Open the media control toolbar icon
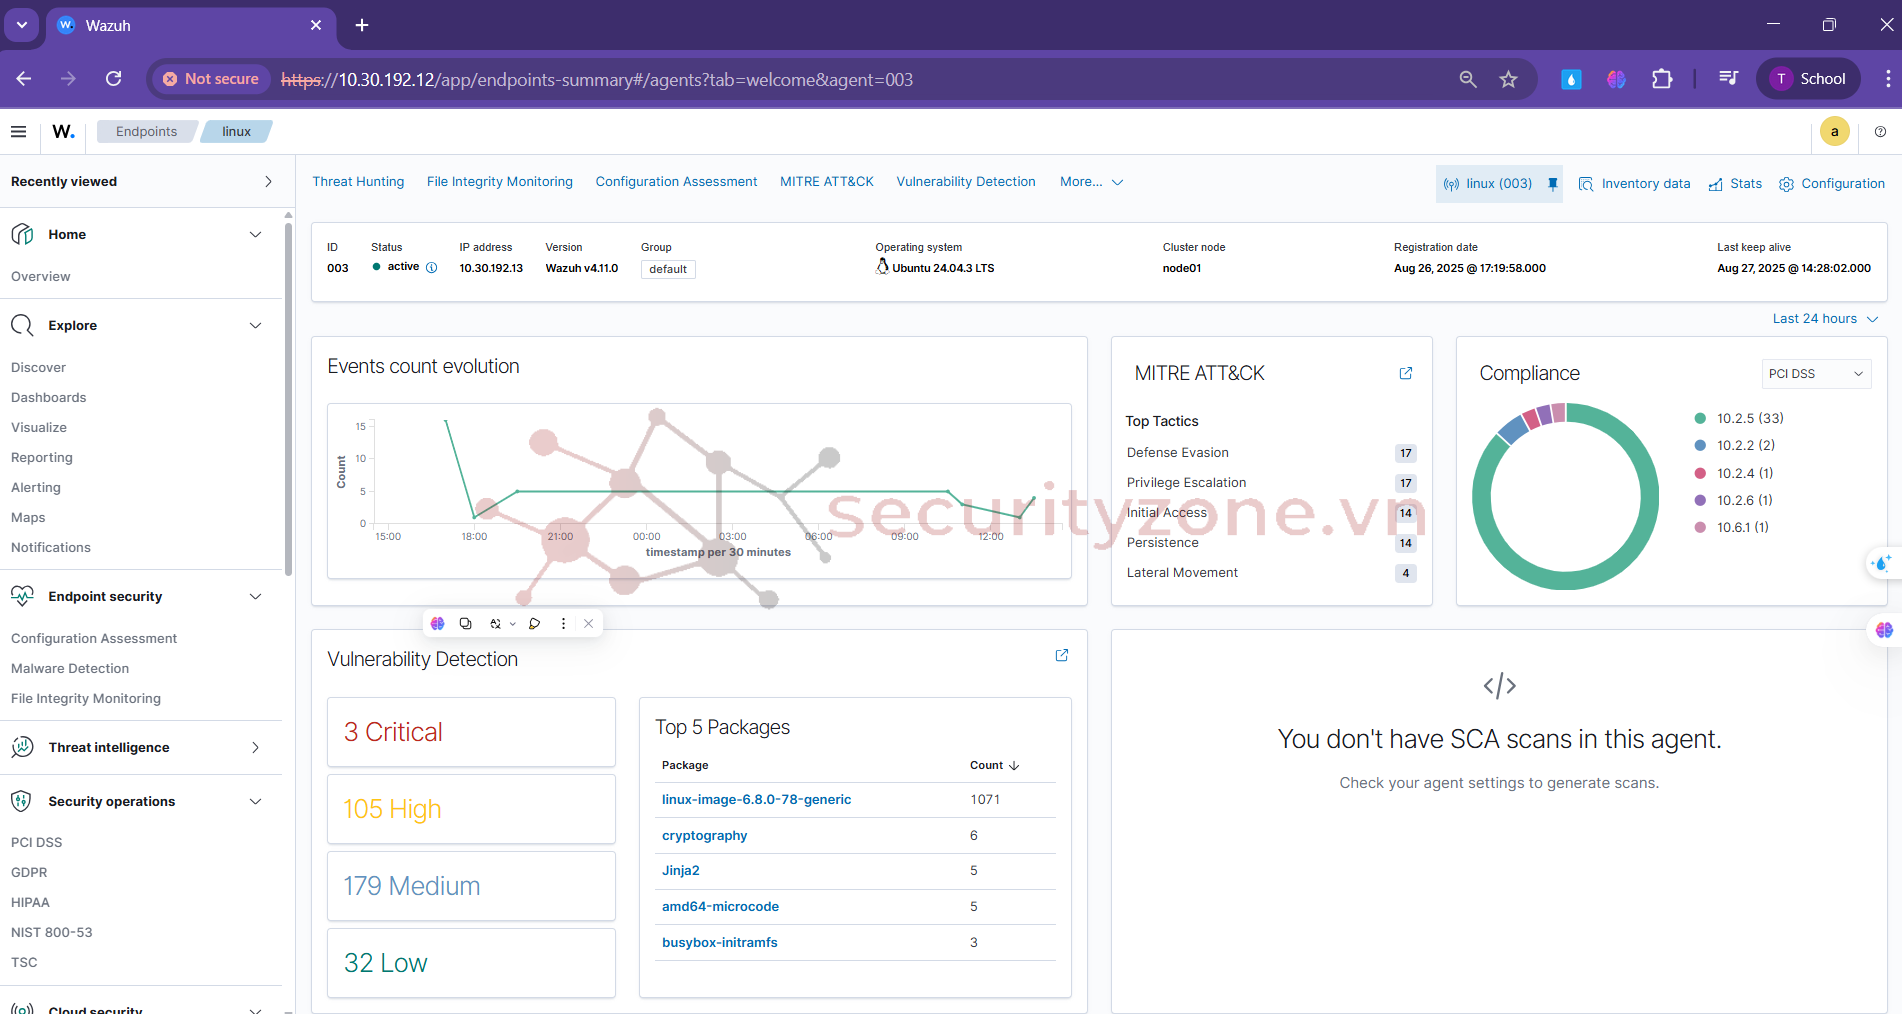This screenshot has width=1902, height=1014. pos(1728,79)
